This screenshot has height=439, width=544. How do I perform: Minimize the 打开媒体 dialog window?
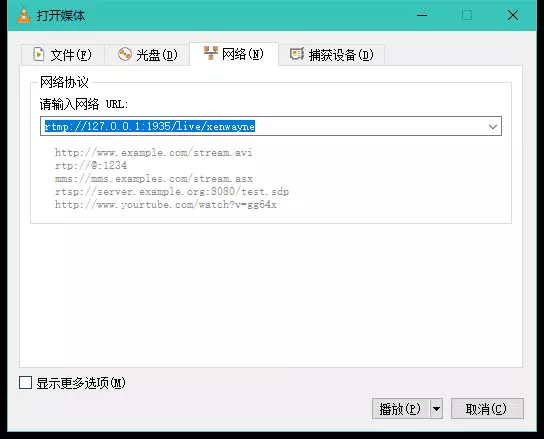click(x=422, y=15)
